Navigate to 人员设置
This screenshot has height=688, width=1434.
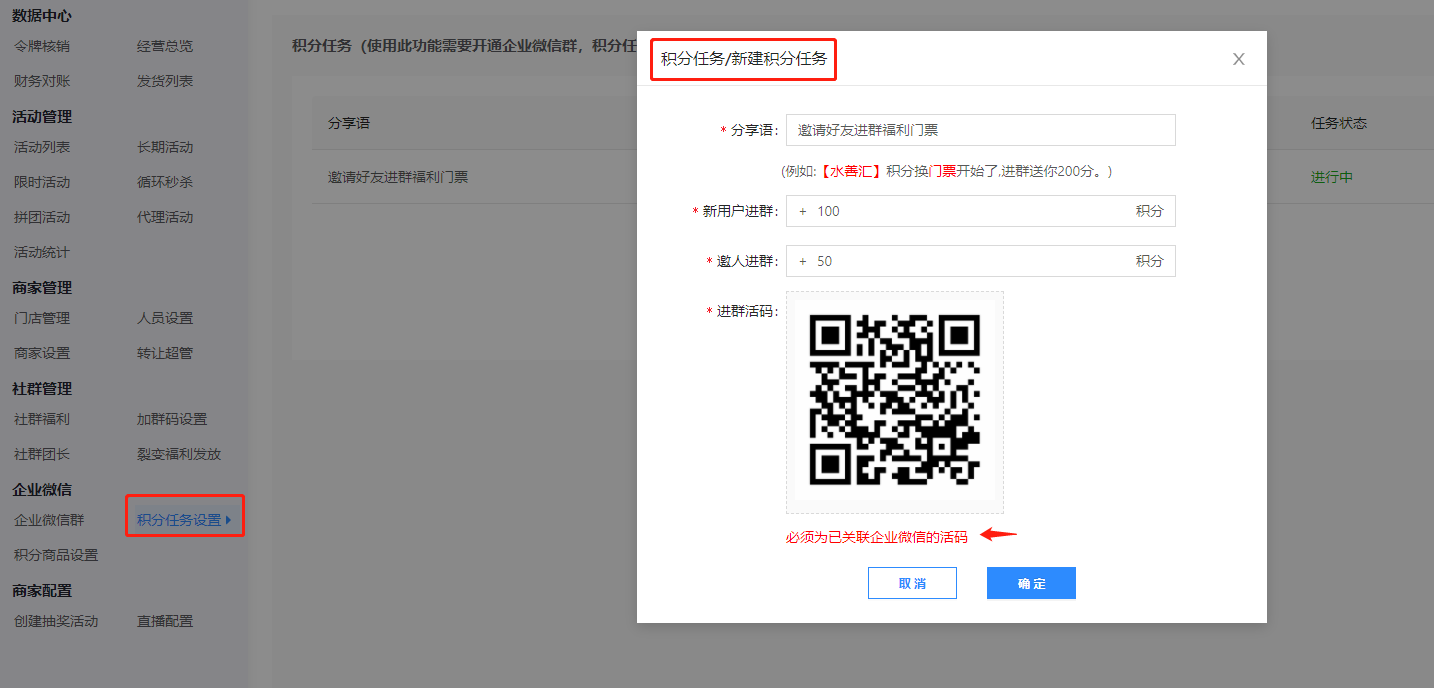coord(165,318)
